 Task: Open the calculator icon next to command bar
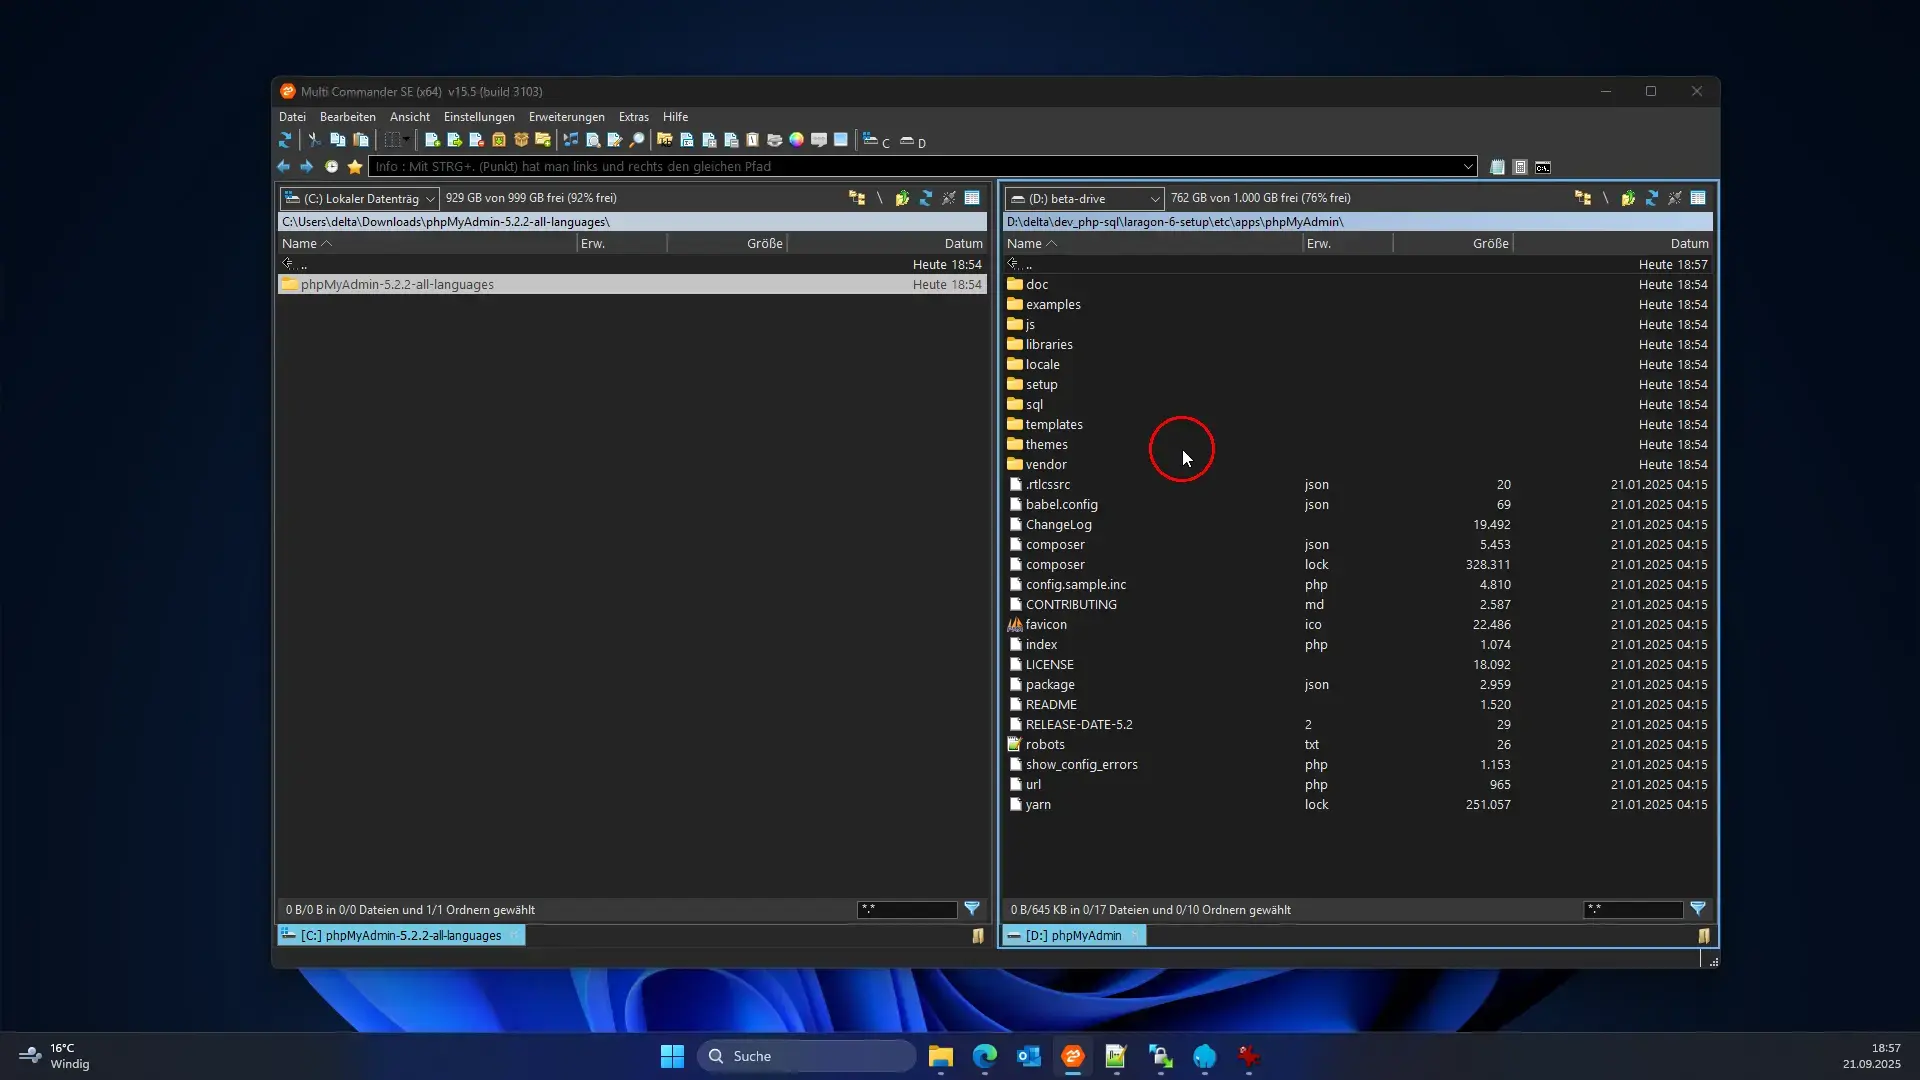(1520, 167)
